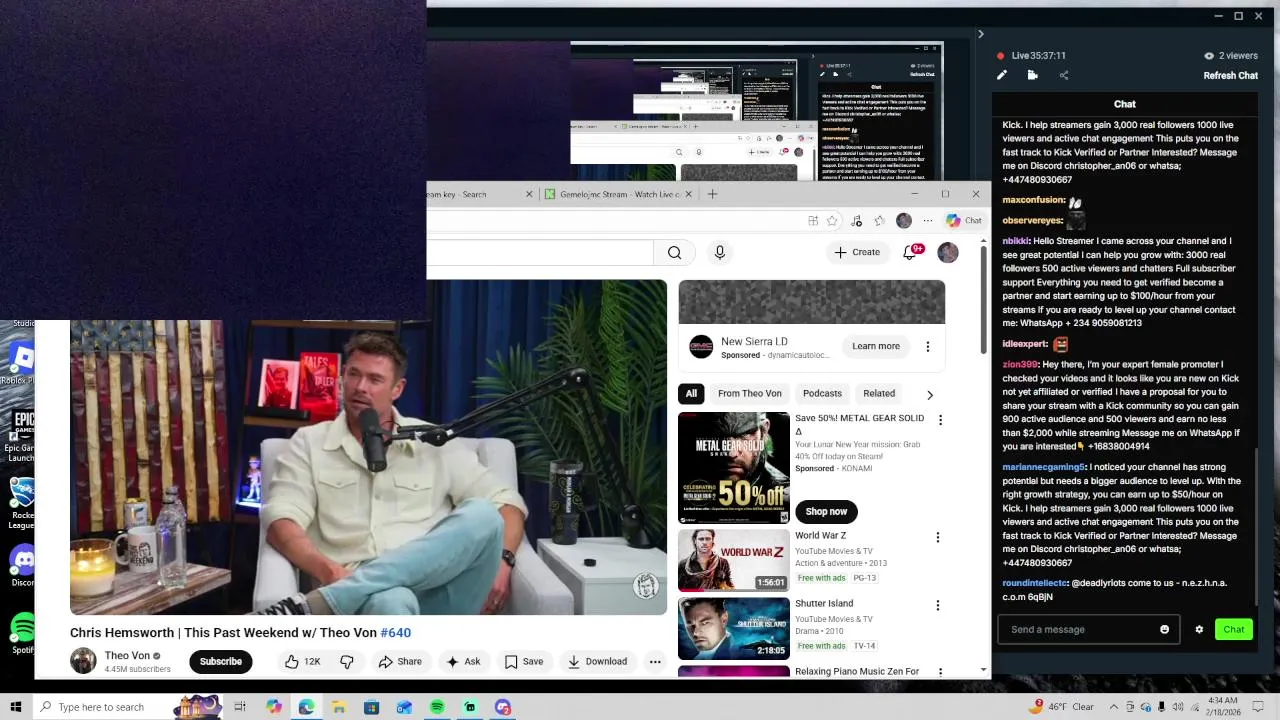The image size is (1280, 720).
Task: Open World War Z video thumbnail
Action: (733, 560)
